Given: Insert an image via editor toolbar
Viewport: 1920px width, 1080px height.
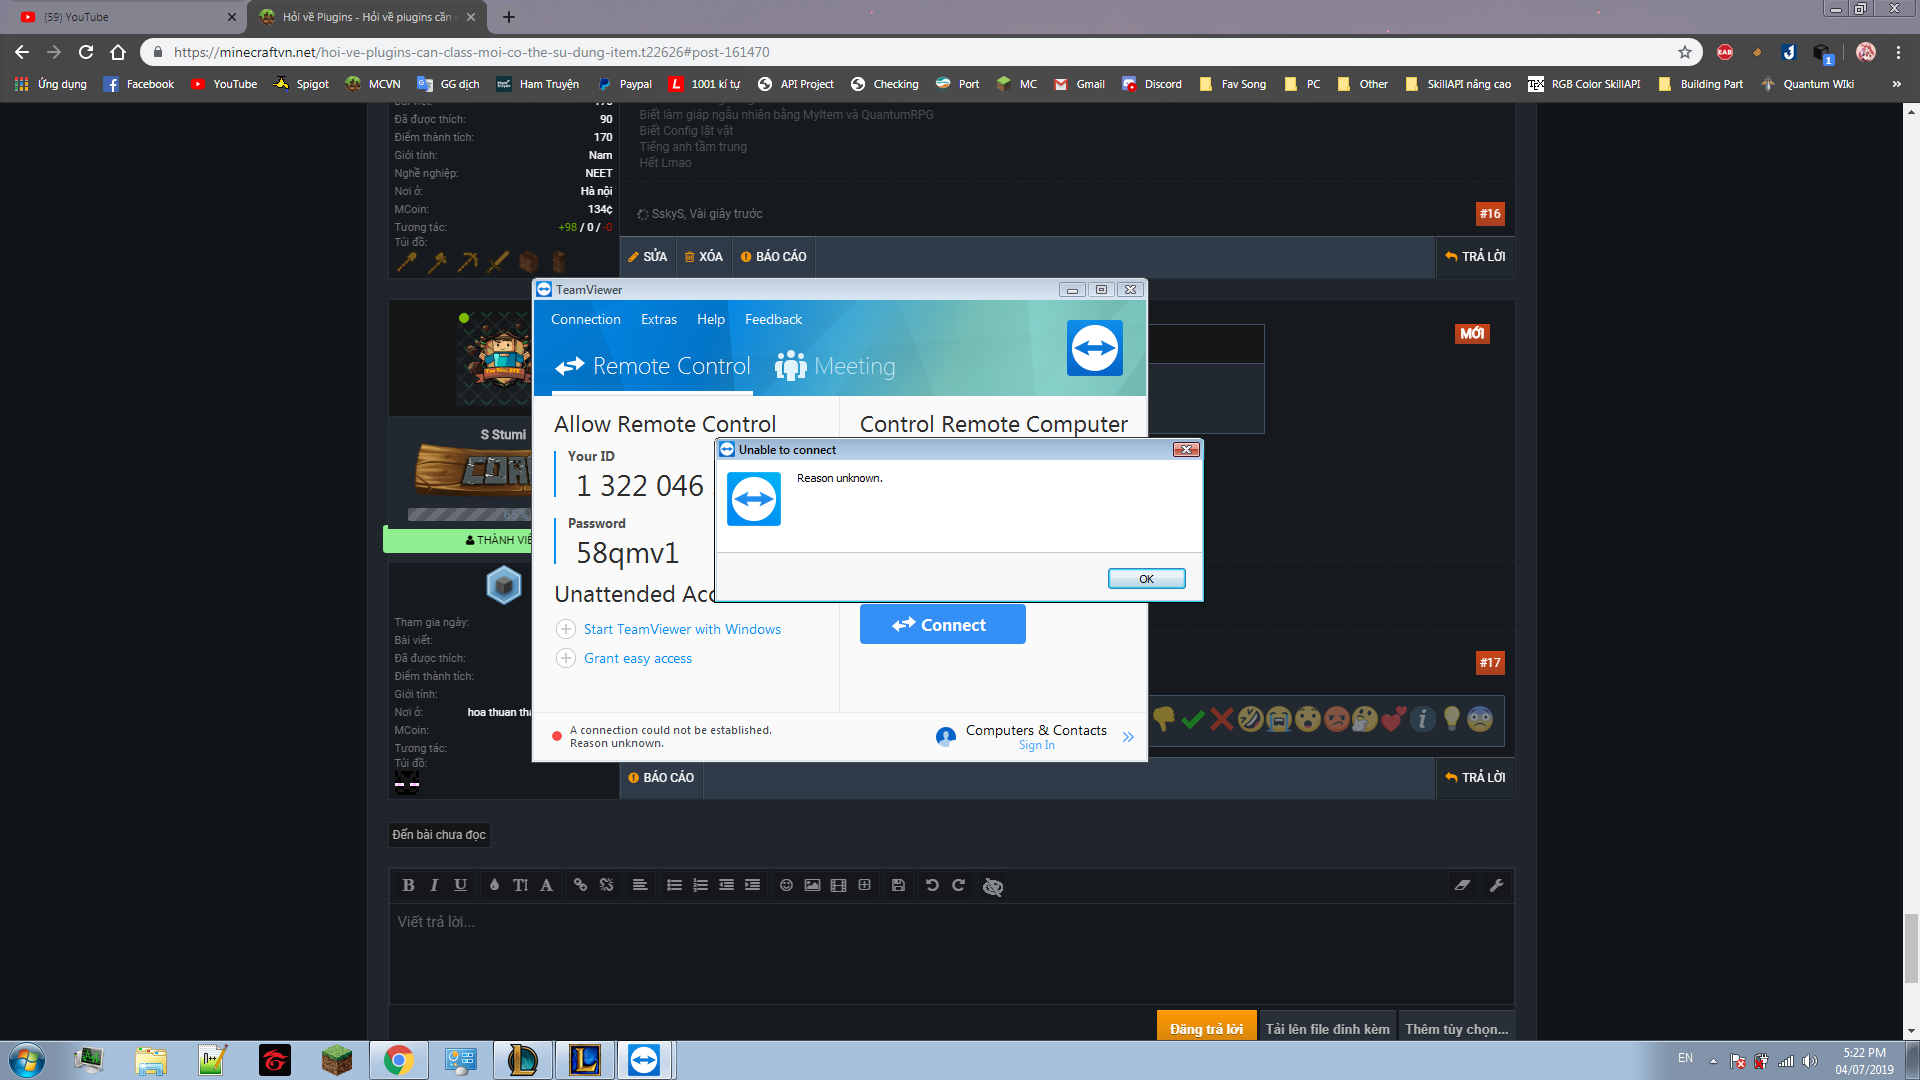Looking at the screenshot, I should click(812, 885).
